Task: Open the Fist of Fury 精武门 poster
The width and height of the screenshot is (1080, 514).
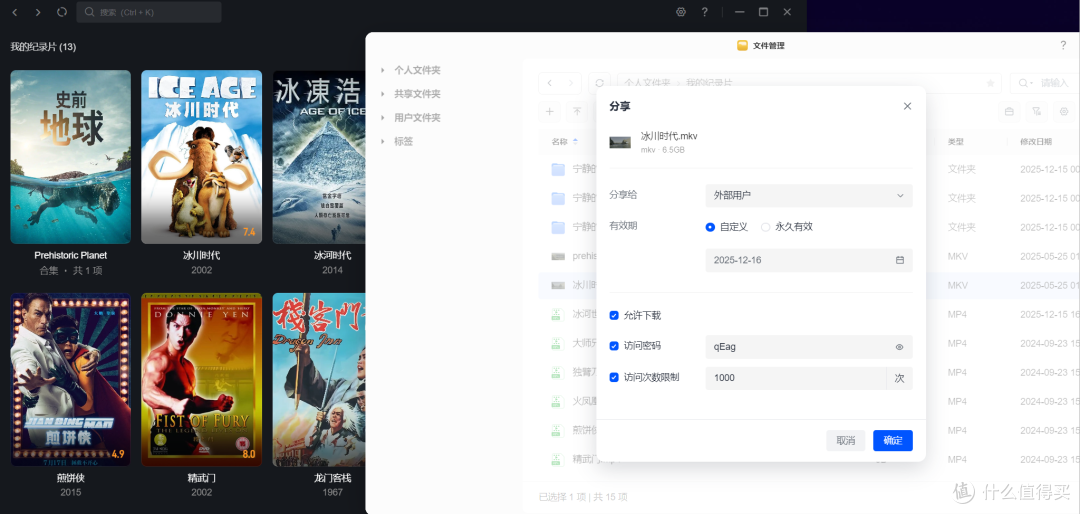Action: click(201, 380)
